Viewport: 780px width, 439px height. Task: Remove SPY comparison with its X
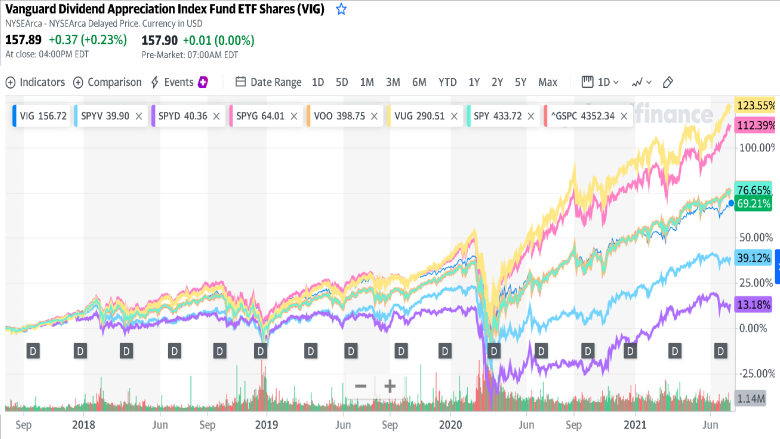531,116
